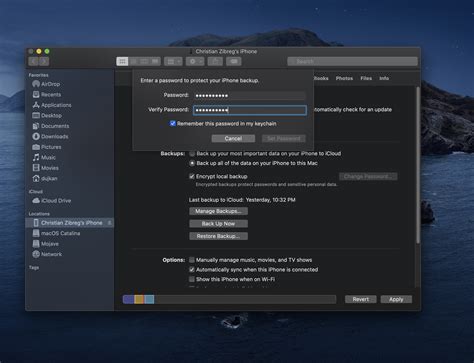Click Restore Backup button
Image resolution: width=474 pixels, height=363 pixels.
pyautogui.click(x=218, y=236)
